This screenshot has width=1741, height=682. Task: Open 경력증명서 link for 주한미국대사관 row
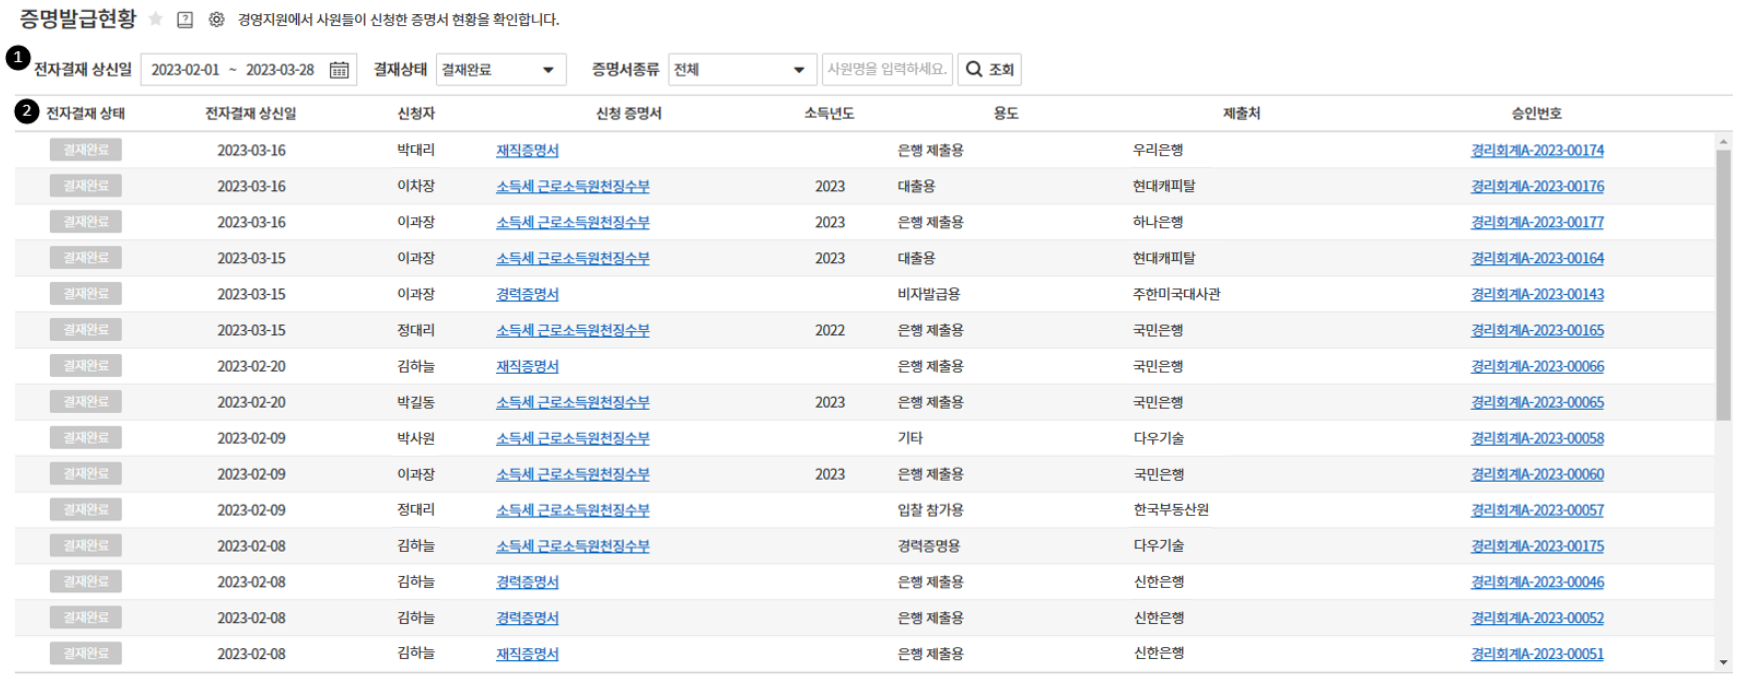pyautogui.click(x=527, y=294)
